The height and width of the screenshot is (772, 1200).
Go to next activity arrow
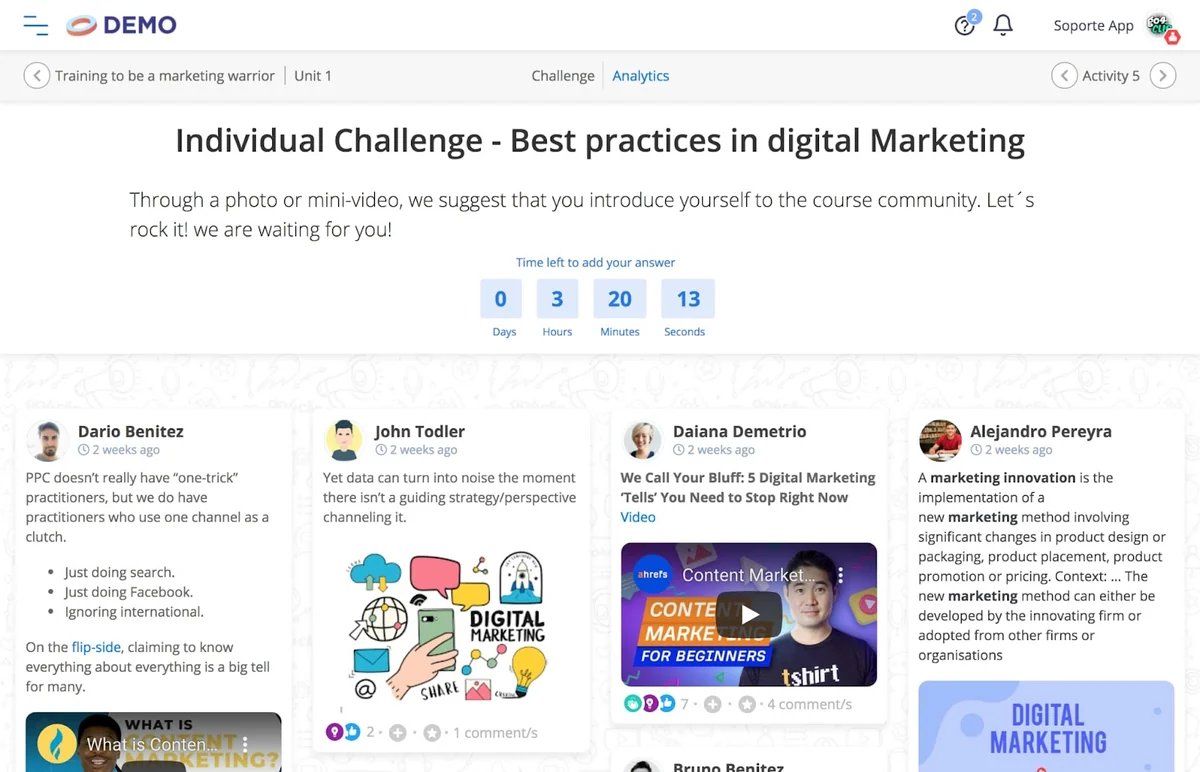pyautogui.click(x=1163, y=76)
